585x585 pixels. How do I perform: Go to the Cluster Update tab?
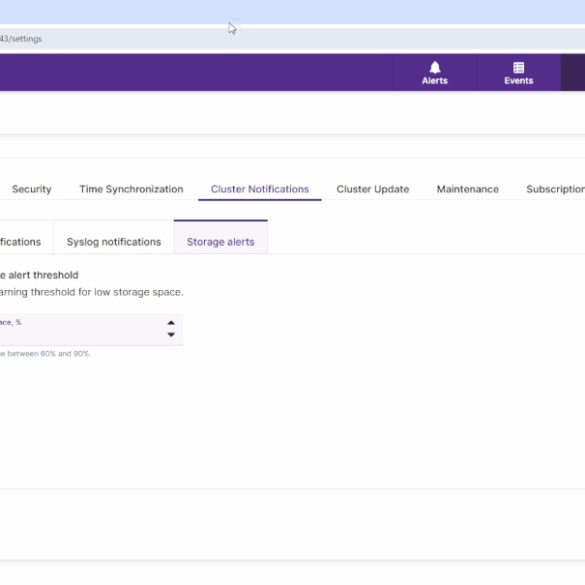(373, 189)
